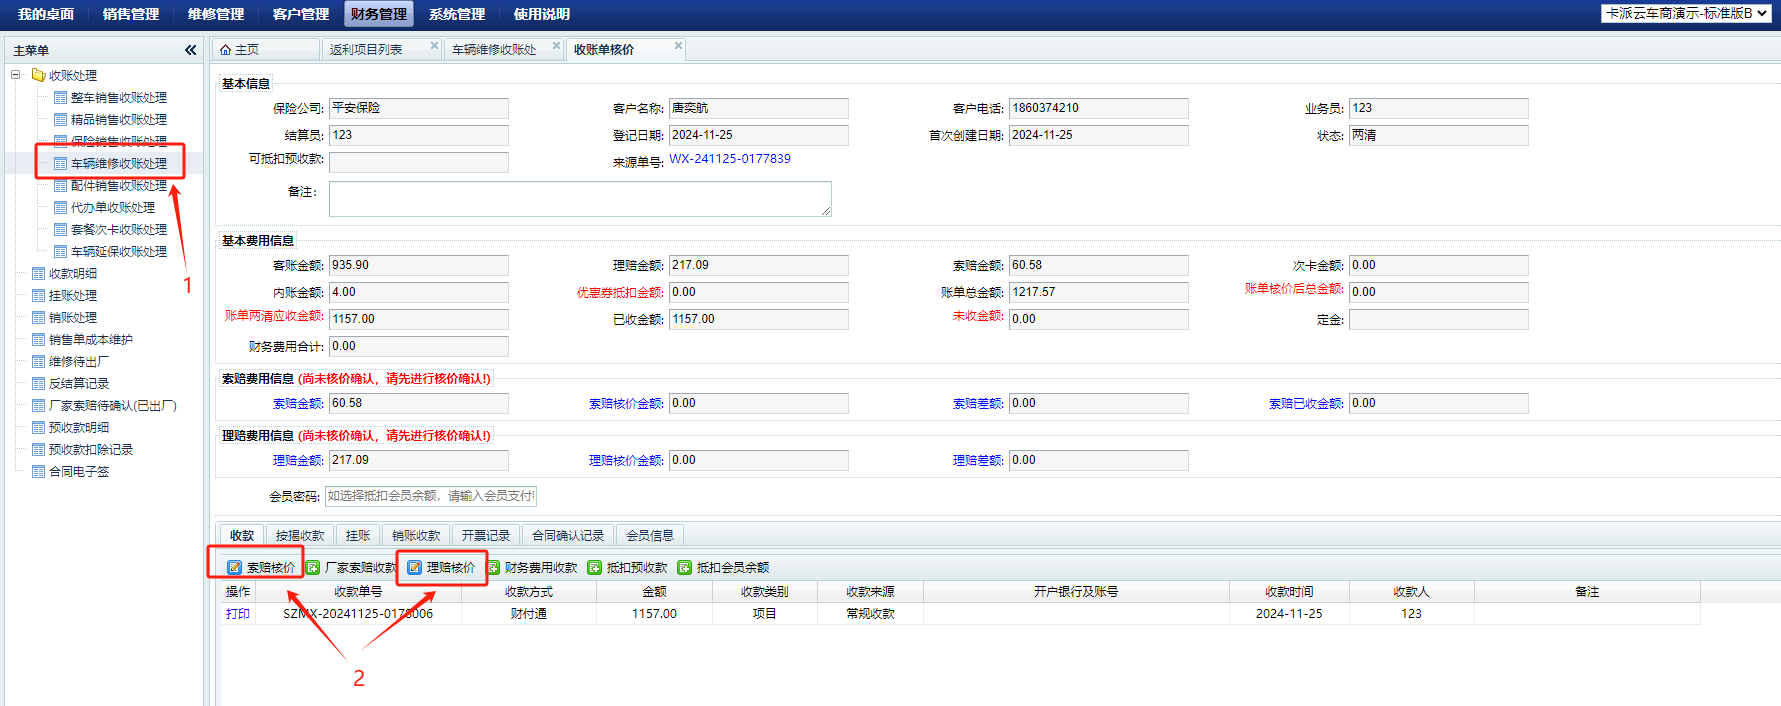1781x706 pixels.
Task: Switch to the 开票记录 tab
Action: (486, 535)
